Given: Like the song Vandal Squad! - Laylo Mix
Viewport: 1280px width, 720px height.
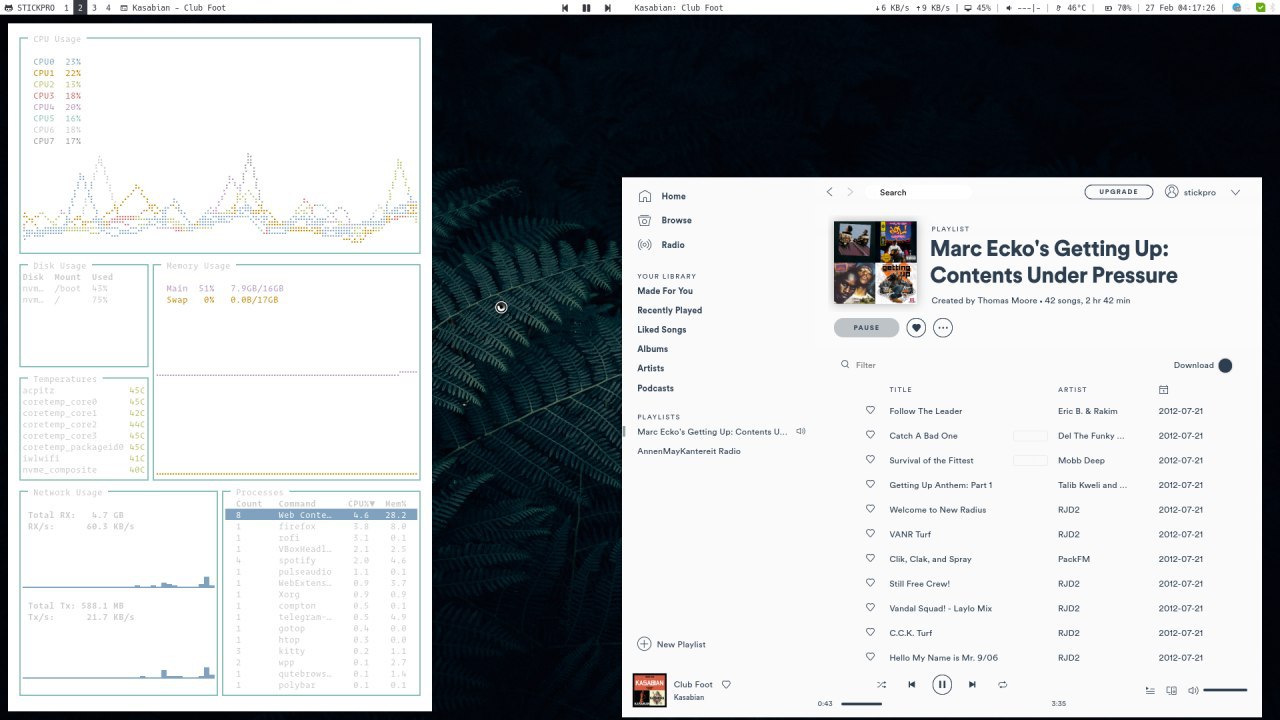Looking at the screenshot, I should click(870, 608).
